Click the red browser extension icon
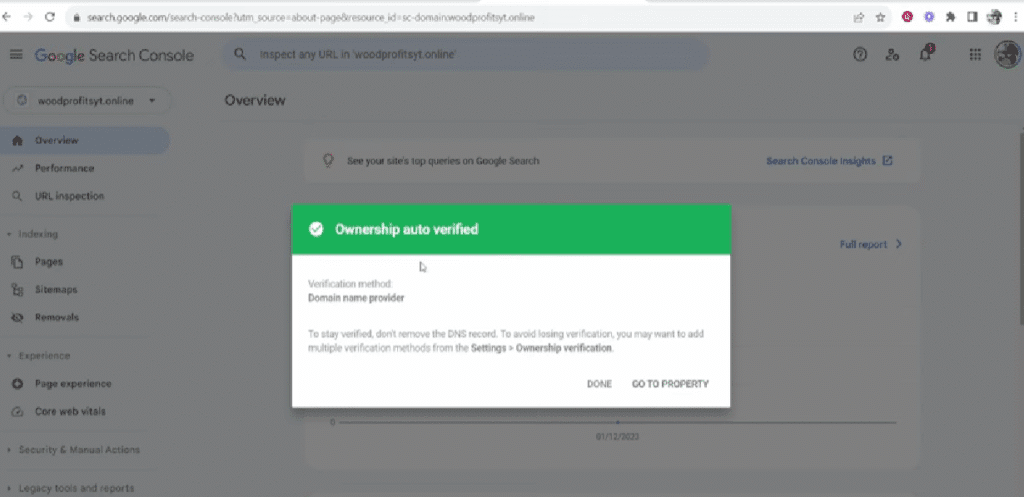This screenshot has height=497, width=1024. tap(907, 18)
